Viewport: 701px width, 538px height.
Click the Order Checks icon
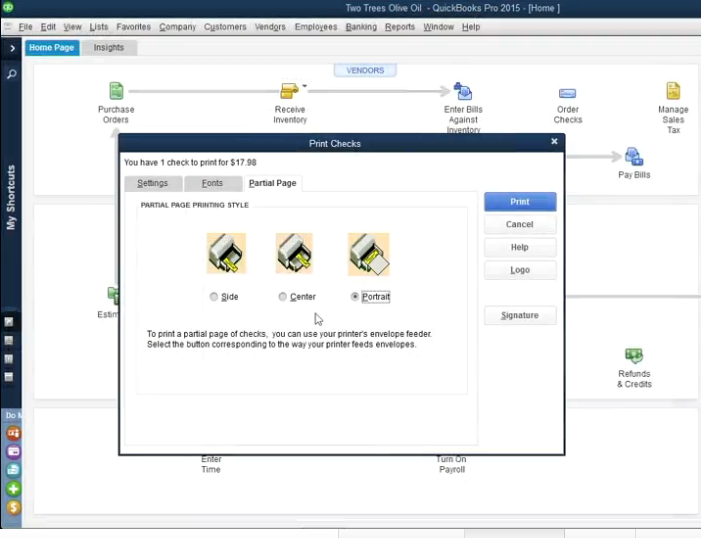(x=567, y=93)
